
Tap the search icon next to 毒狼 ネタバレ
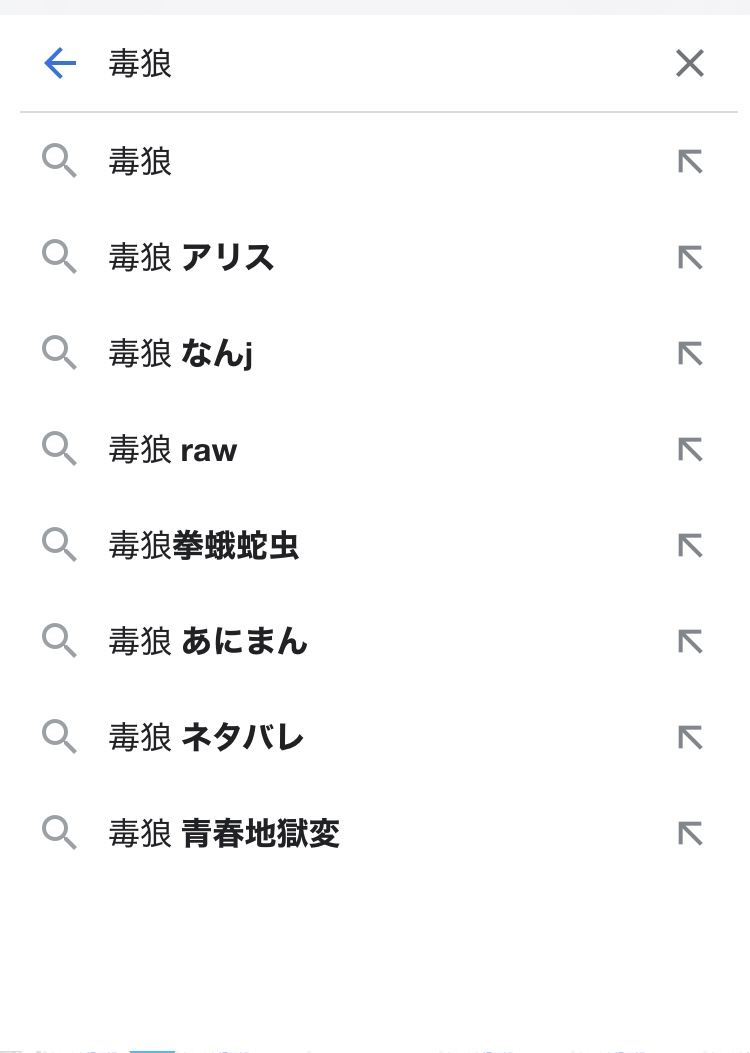[59, 737]
